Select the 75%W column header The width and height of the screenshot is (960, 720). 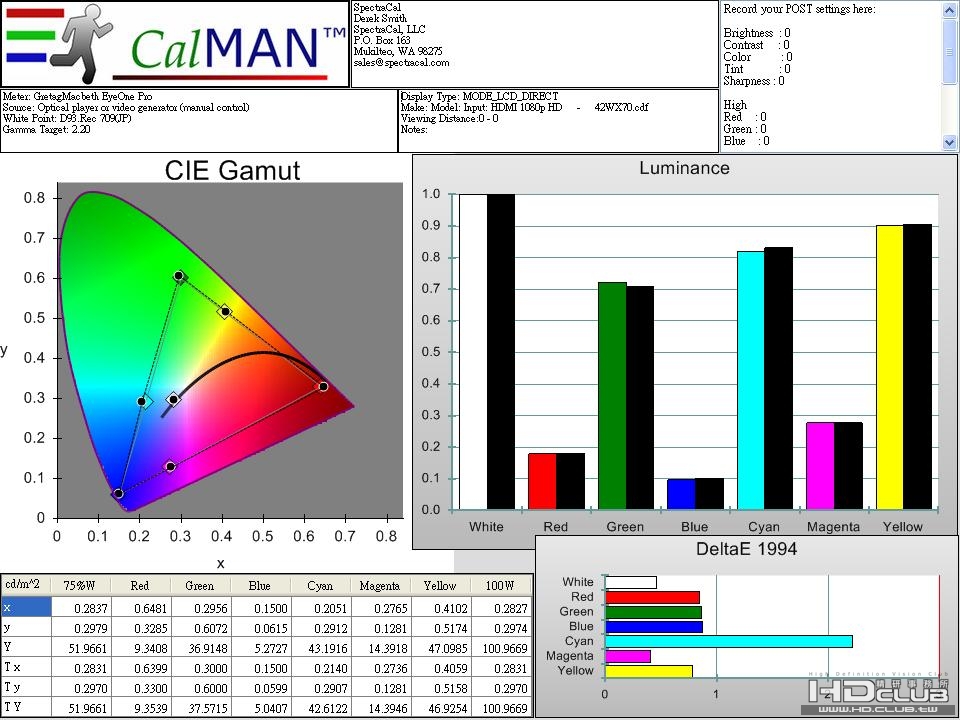click(x=80, y=585)
